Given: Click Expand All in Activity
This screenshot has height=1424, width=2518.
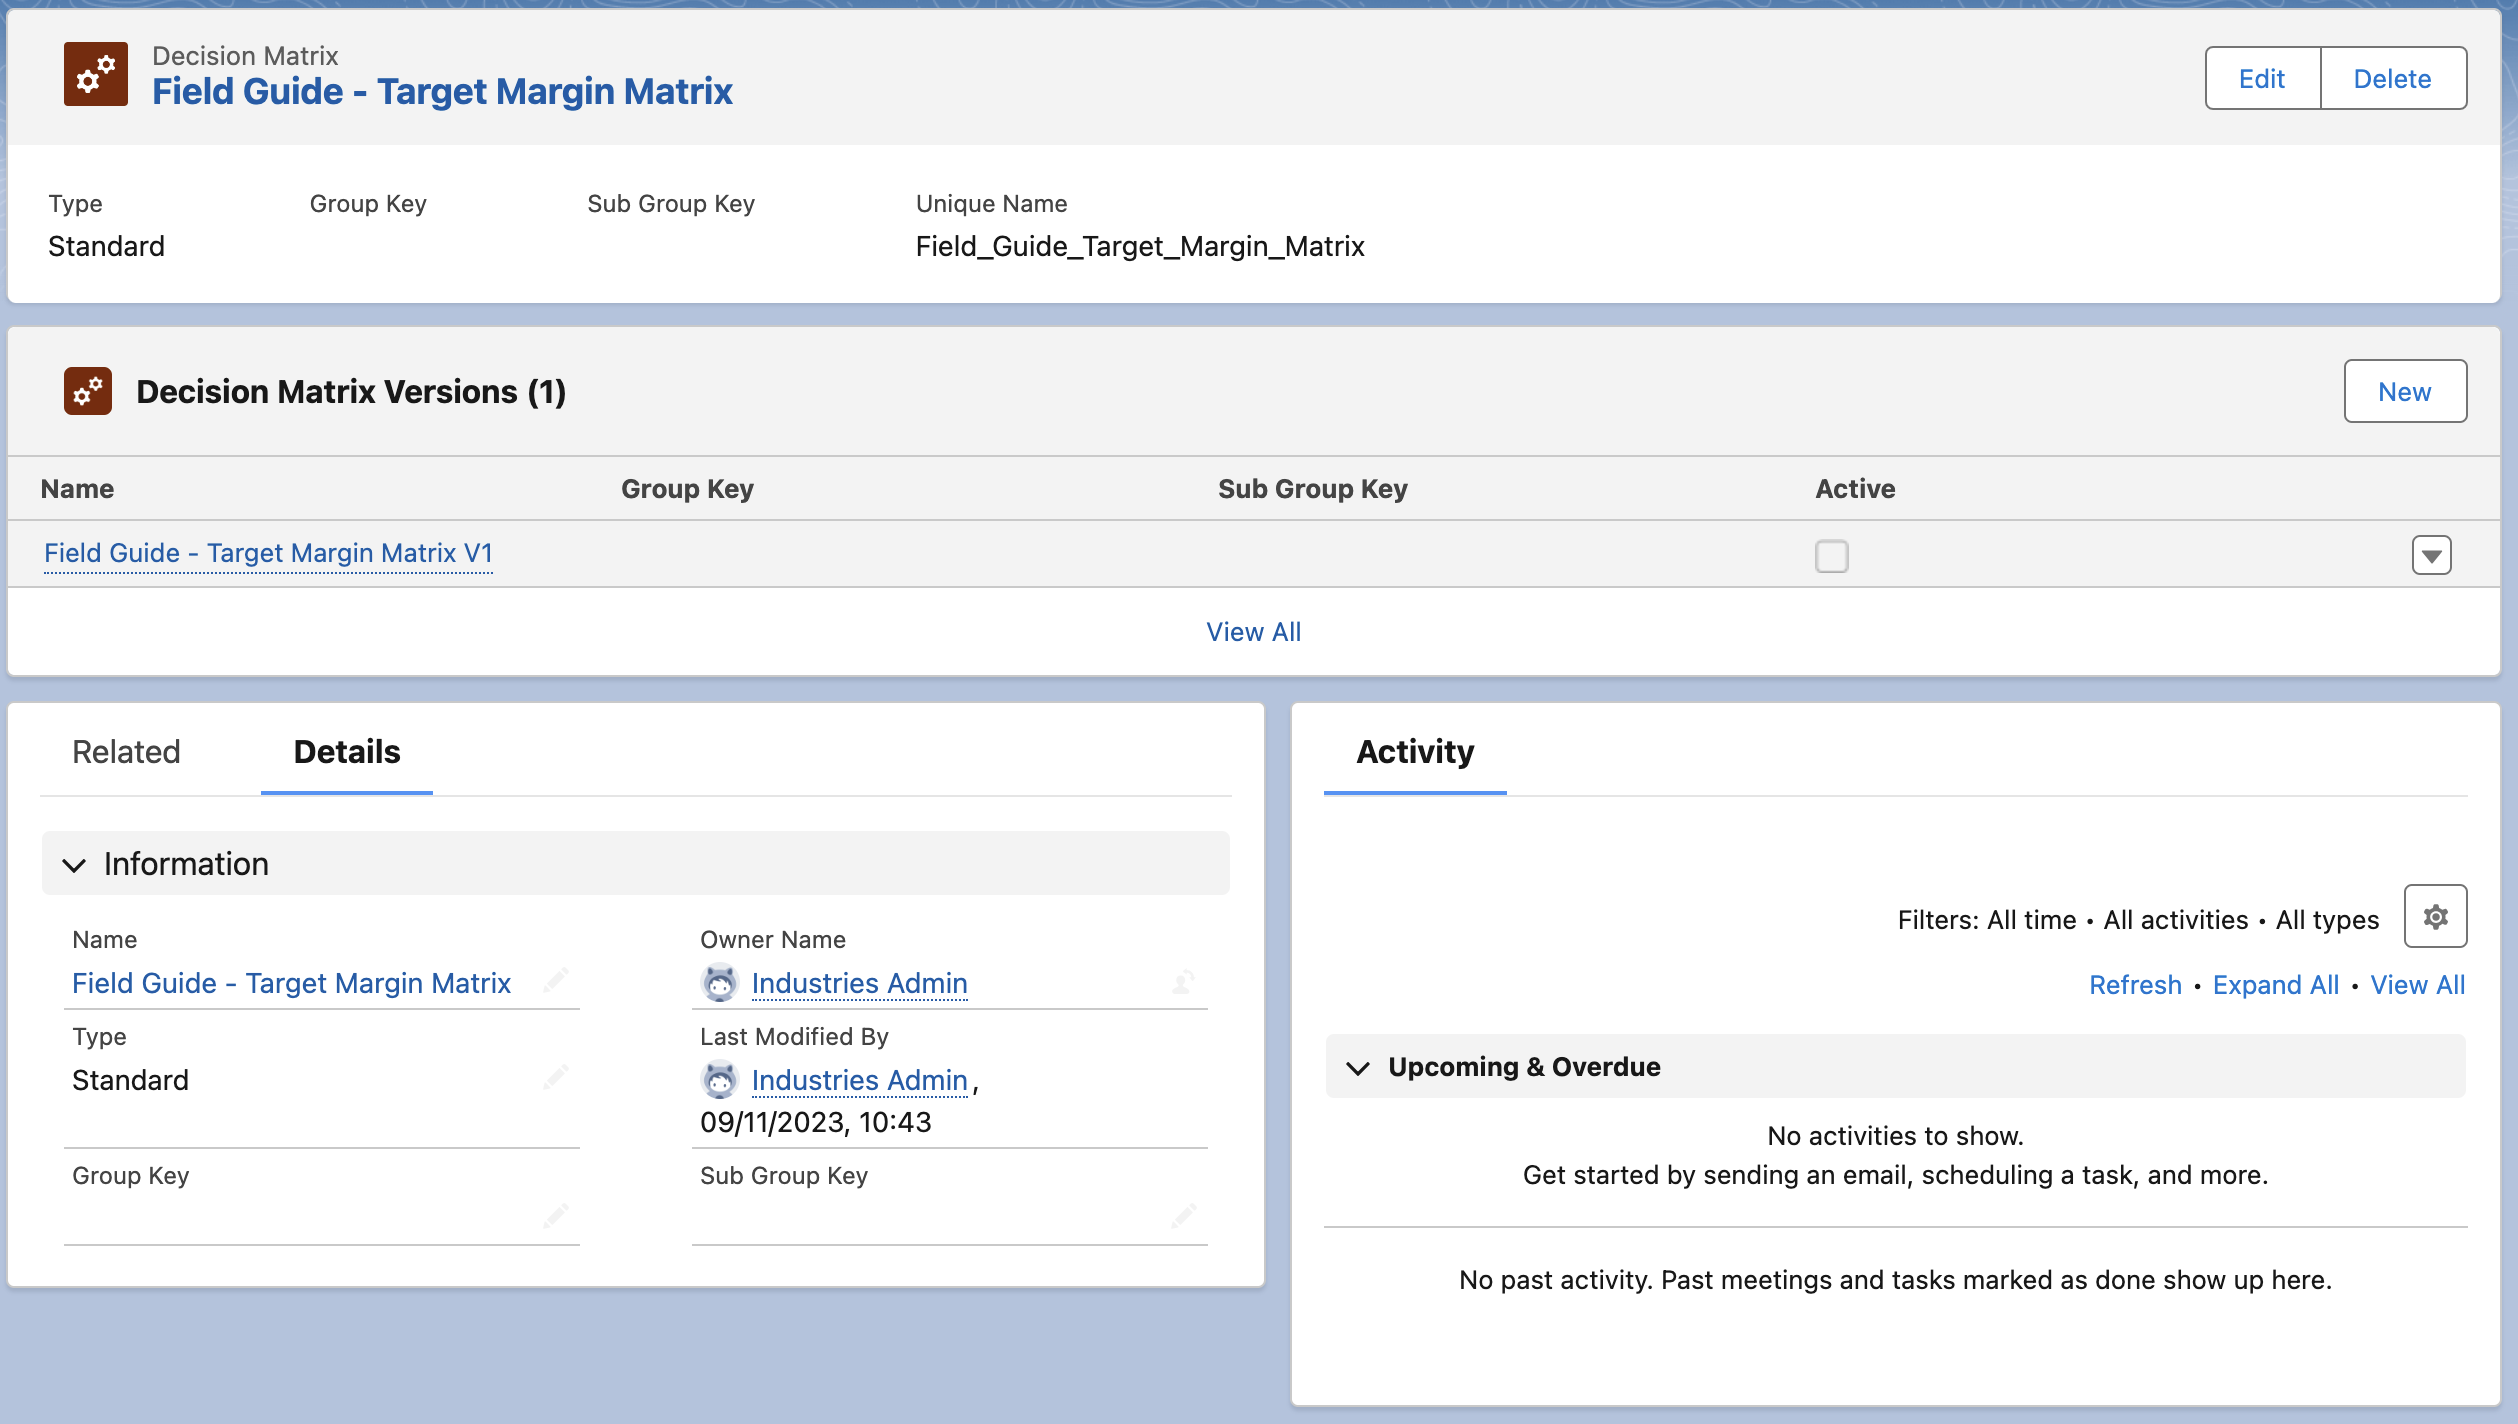Looking at the screenshot, I should pos(2276,985).
